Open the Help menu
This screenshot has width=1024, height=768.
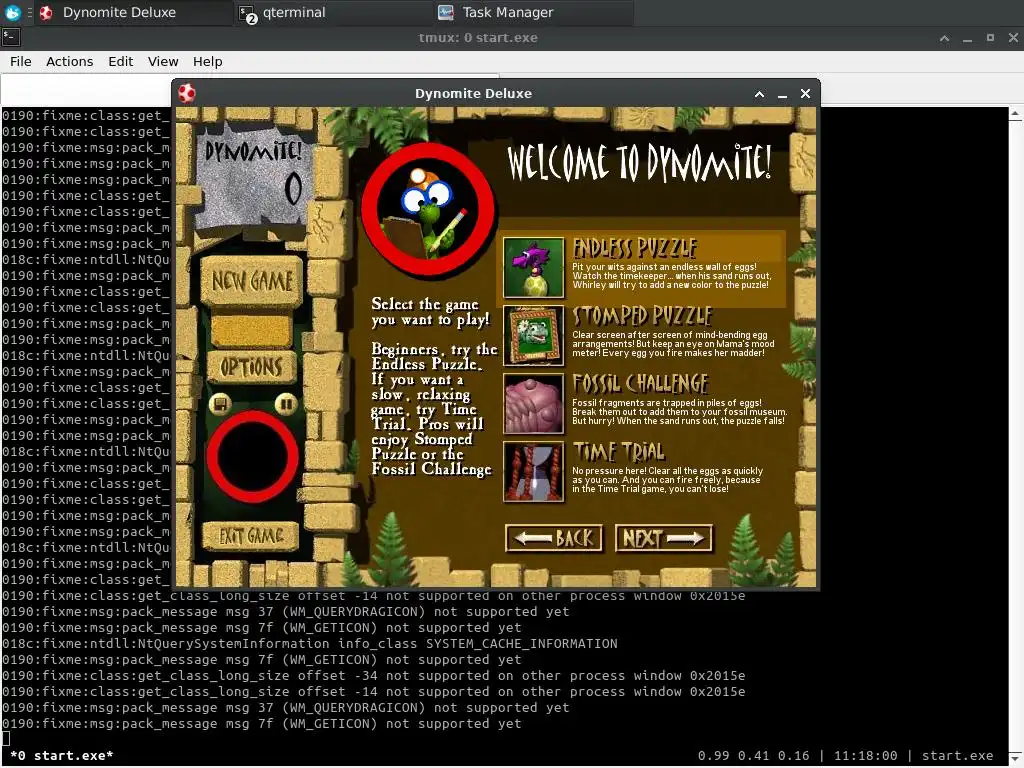point(208,61)
